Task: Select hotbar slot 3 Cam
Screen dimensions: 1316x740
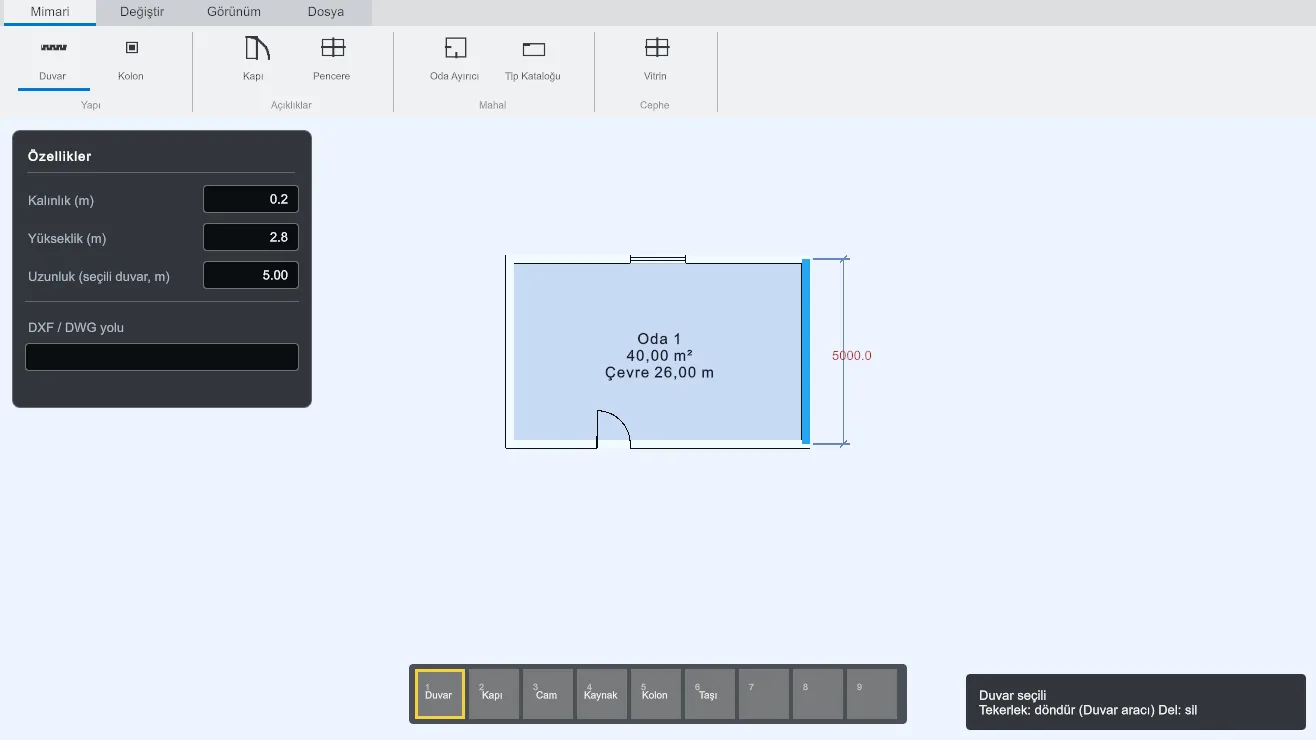Action: (548, 694)
